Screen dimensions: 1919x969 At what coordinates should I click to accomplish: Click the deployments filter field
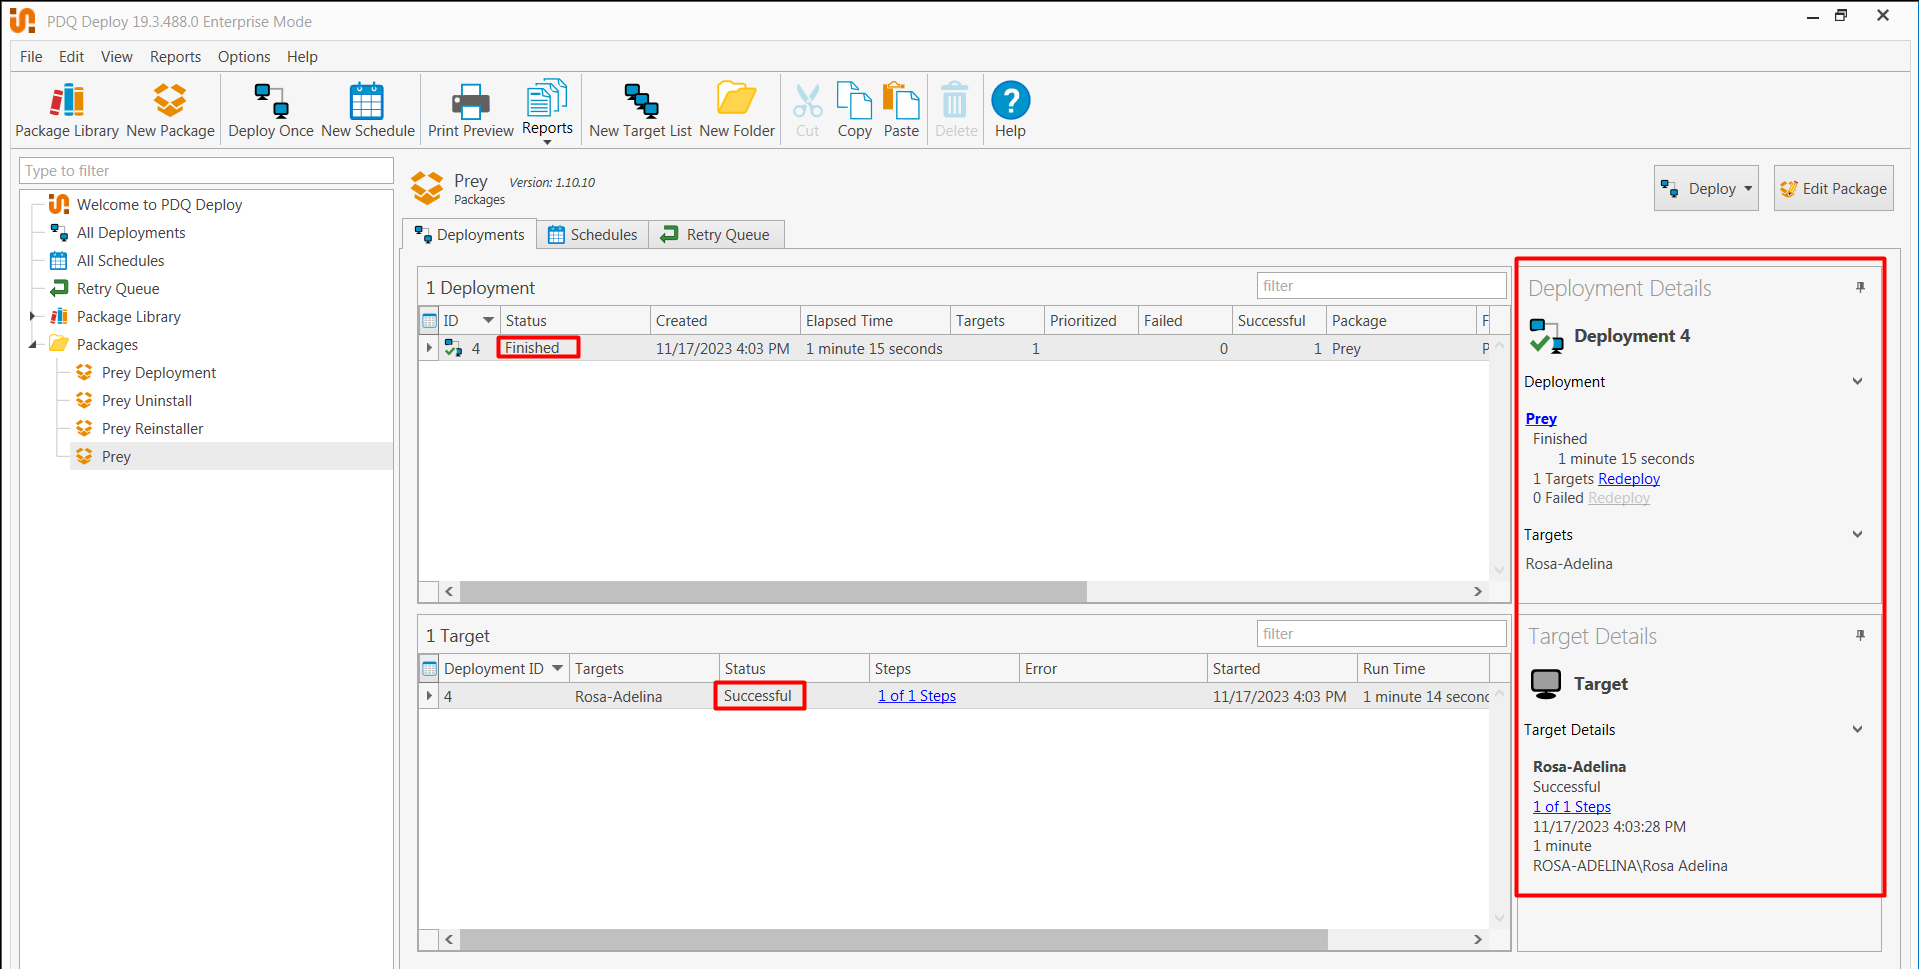[1381, 286]
